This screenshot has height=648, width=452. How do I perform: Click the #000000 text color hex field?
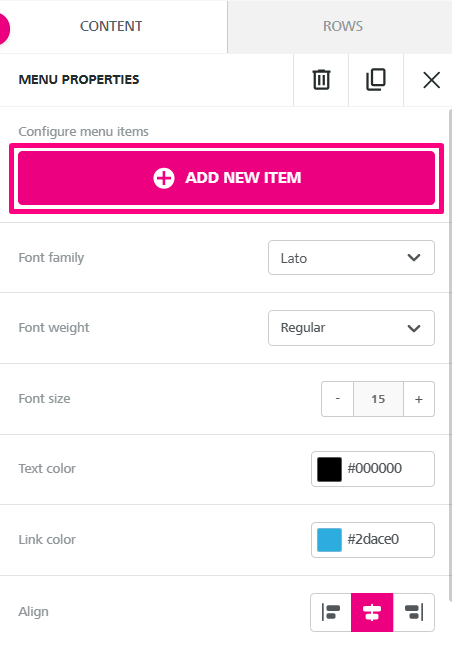click(374, 468)
